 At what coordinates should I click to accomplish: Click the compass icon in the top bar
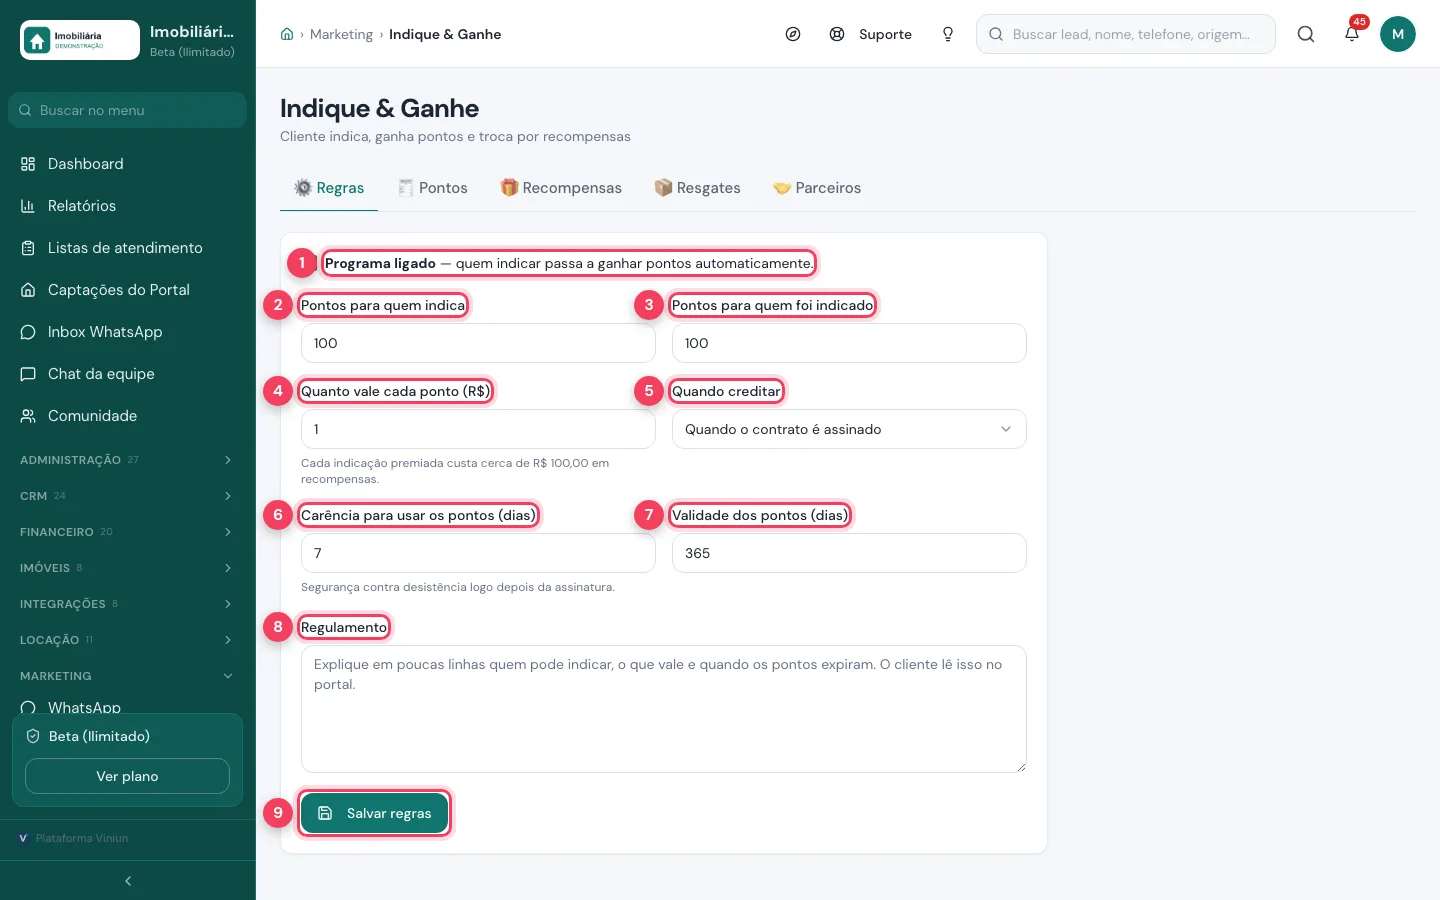793,34
